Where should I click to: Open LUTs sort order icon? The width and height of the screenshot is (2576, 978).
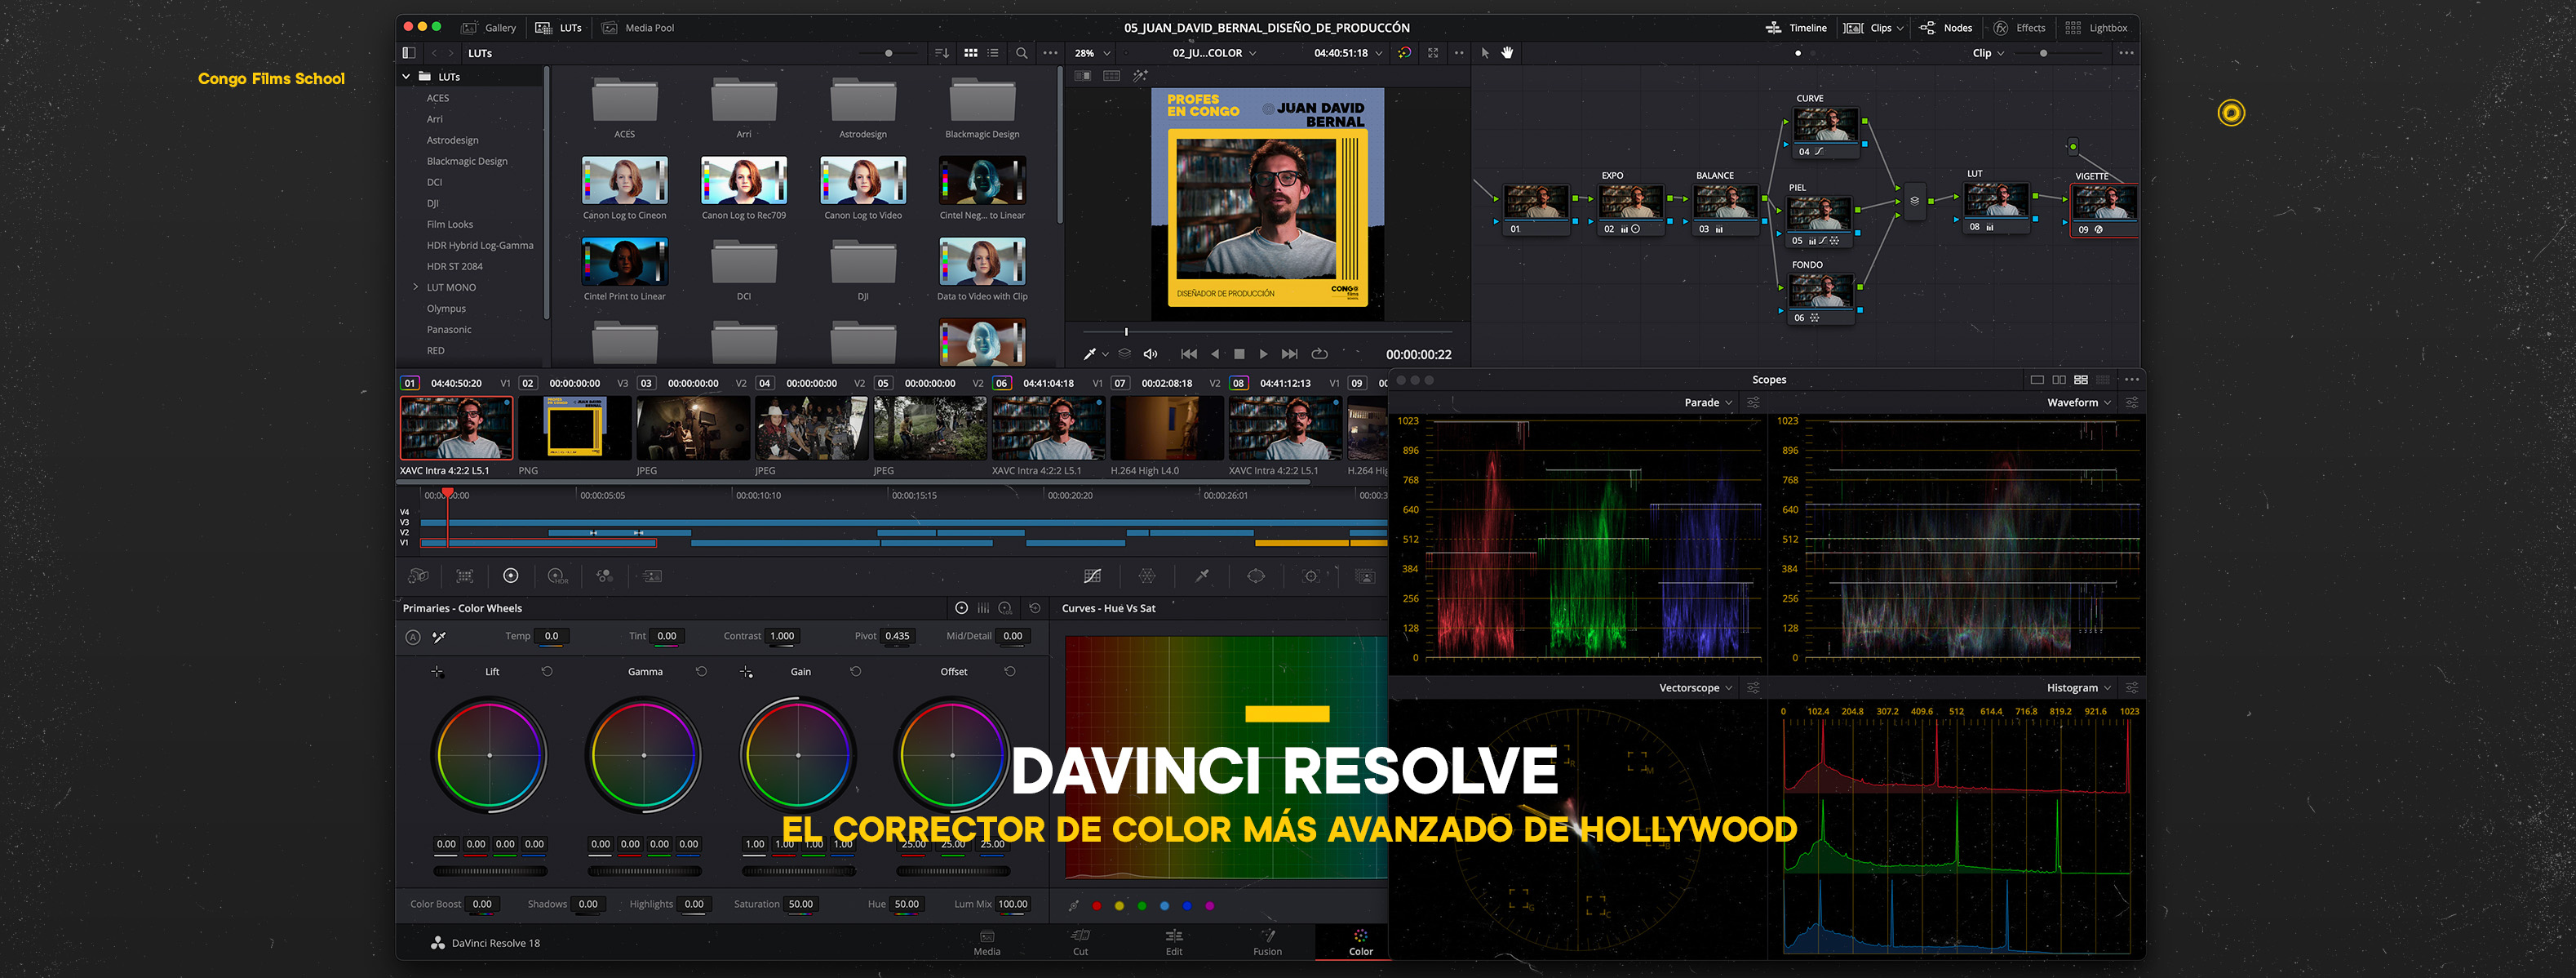941,53
